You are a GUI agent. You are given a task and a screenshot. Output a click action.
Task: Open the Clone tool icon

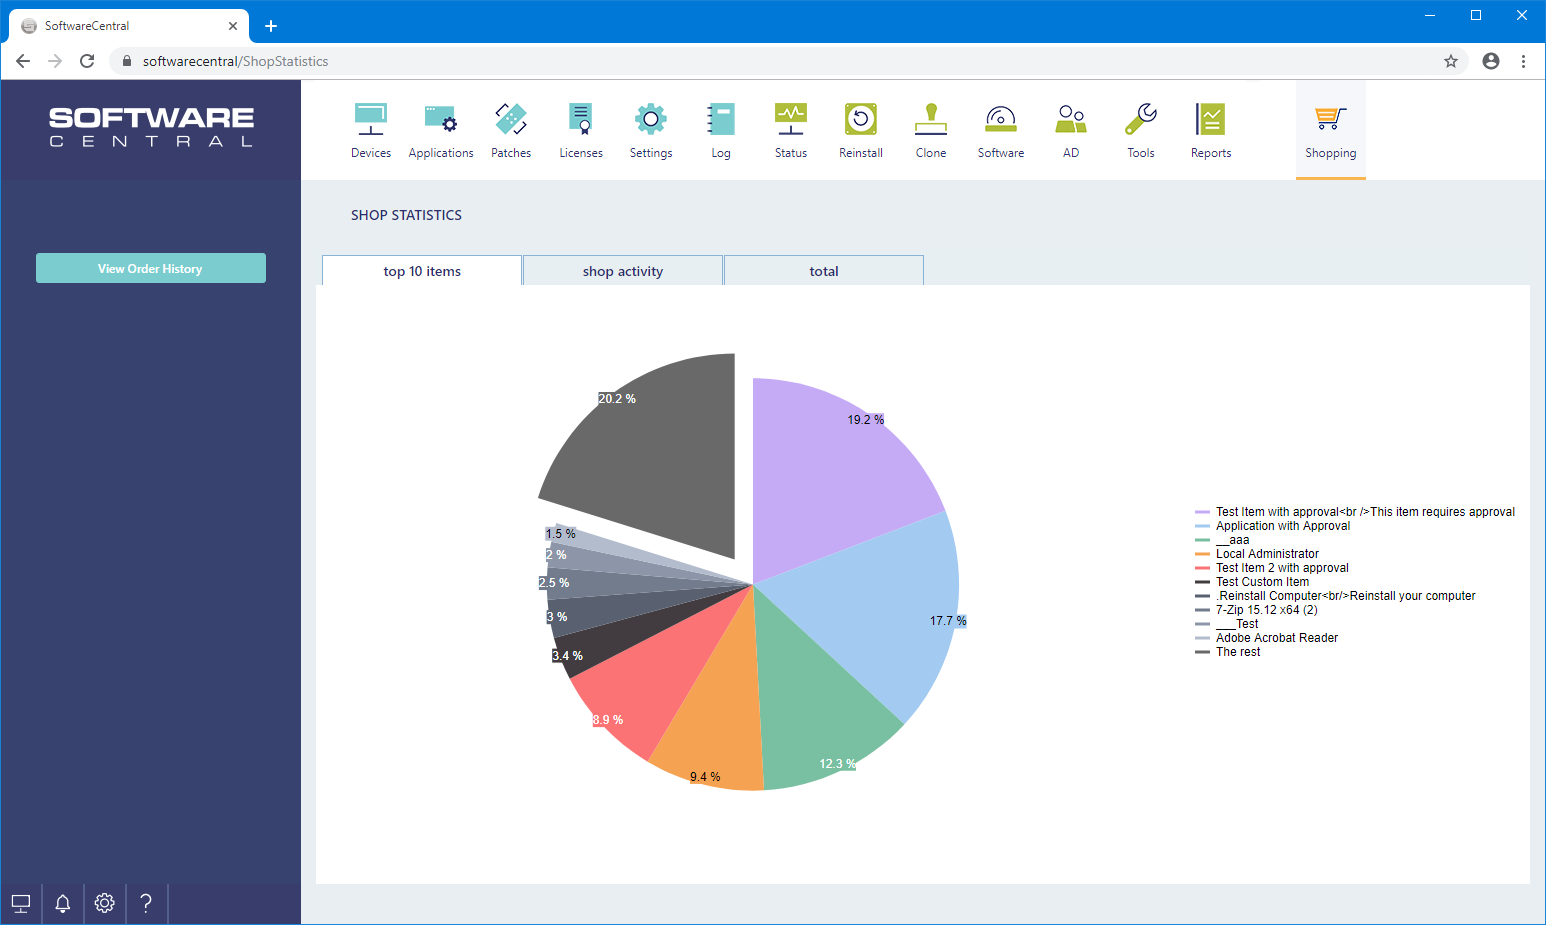(930, 120)
